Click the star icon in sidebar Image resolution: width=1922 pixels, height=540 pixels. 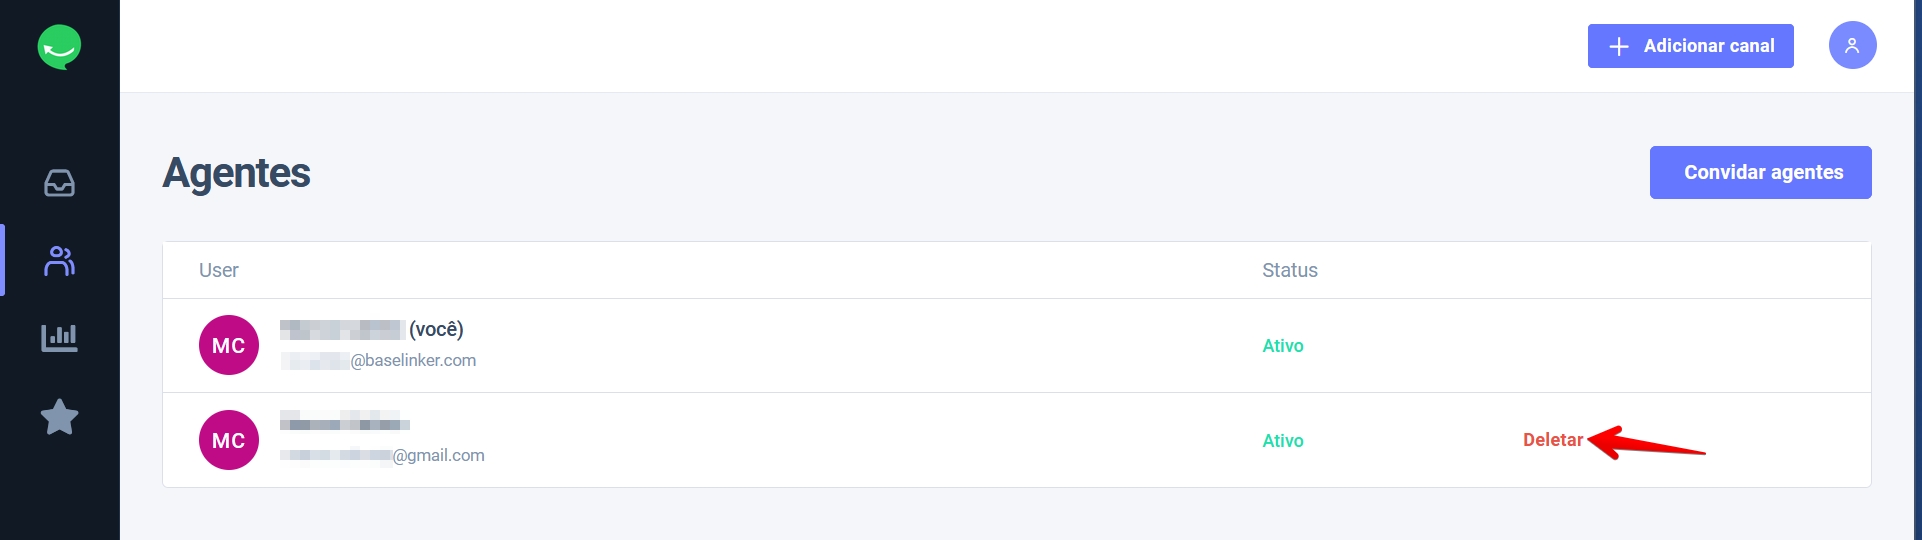pos(59,417)
